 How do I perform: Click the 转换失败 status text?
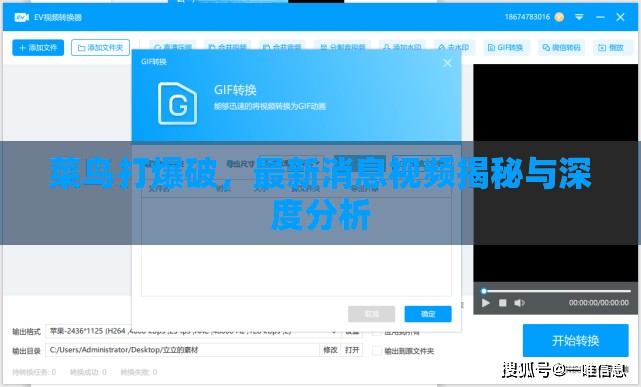point(139,372)
